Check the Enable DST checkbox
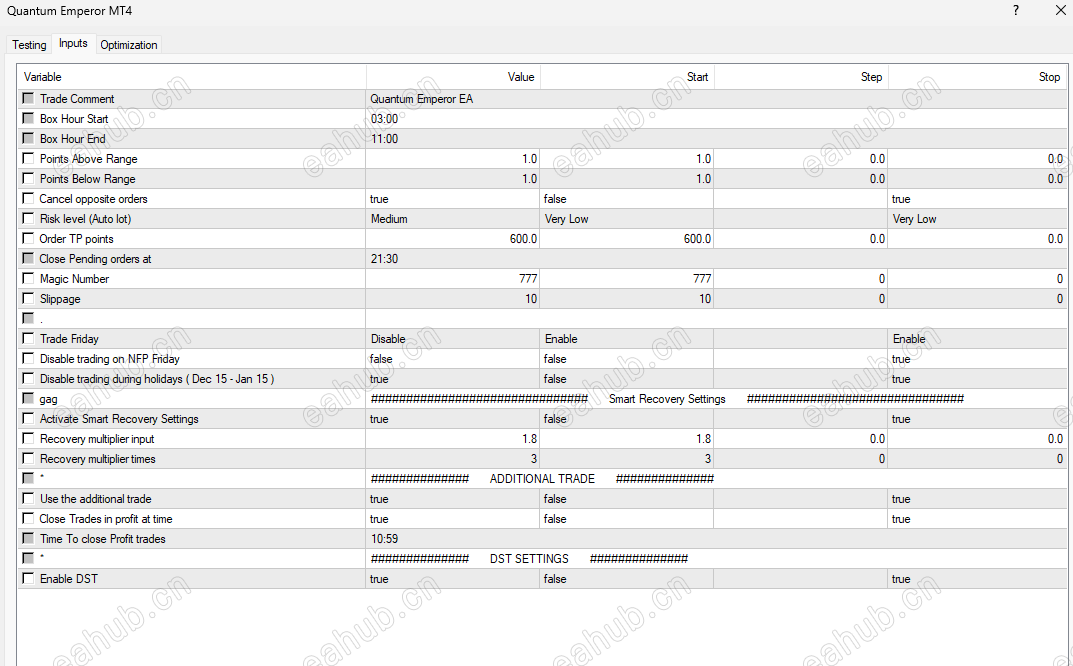Screen dimensions: 1073x666 (28, 578)
